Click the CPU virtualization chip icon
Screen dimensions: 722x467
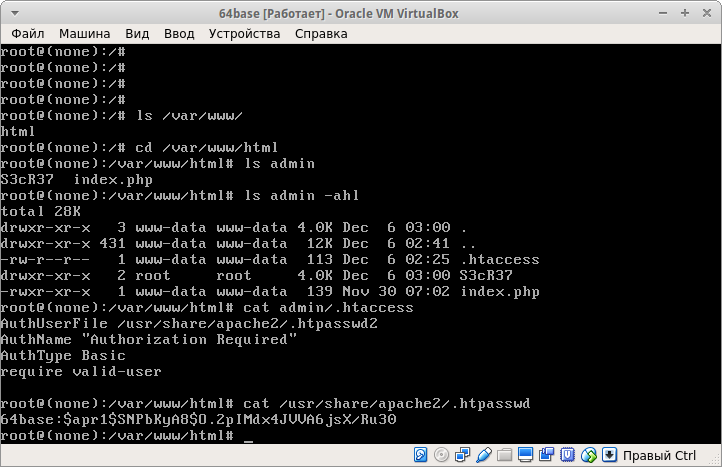tap(567, 455)
